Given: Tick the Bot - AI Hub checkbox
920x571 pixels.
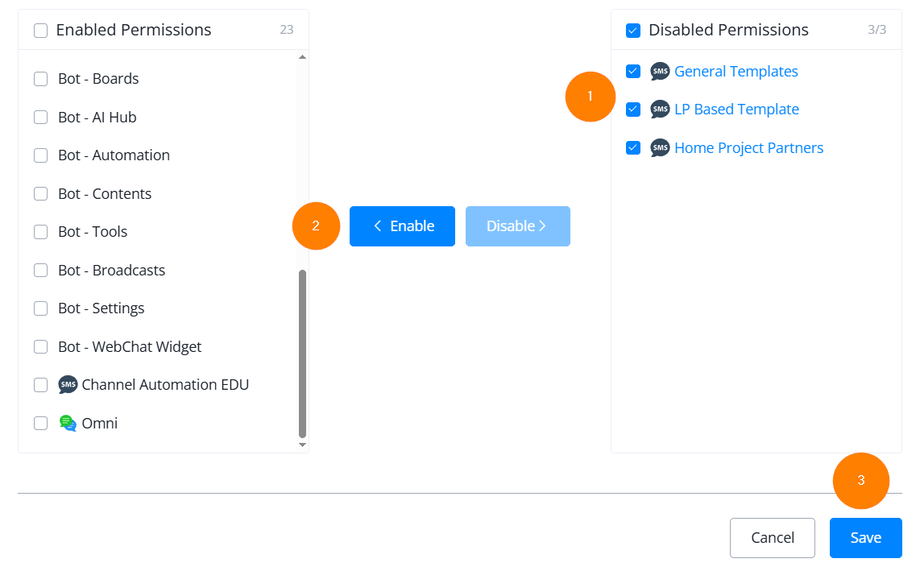Looking at the screenshot, I should (41, 117).
